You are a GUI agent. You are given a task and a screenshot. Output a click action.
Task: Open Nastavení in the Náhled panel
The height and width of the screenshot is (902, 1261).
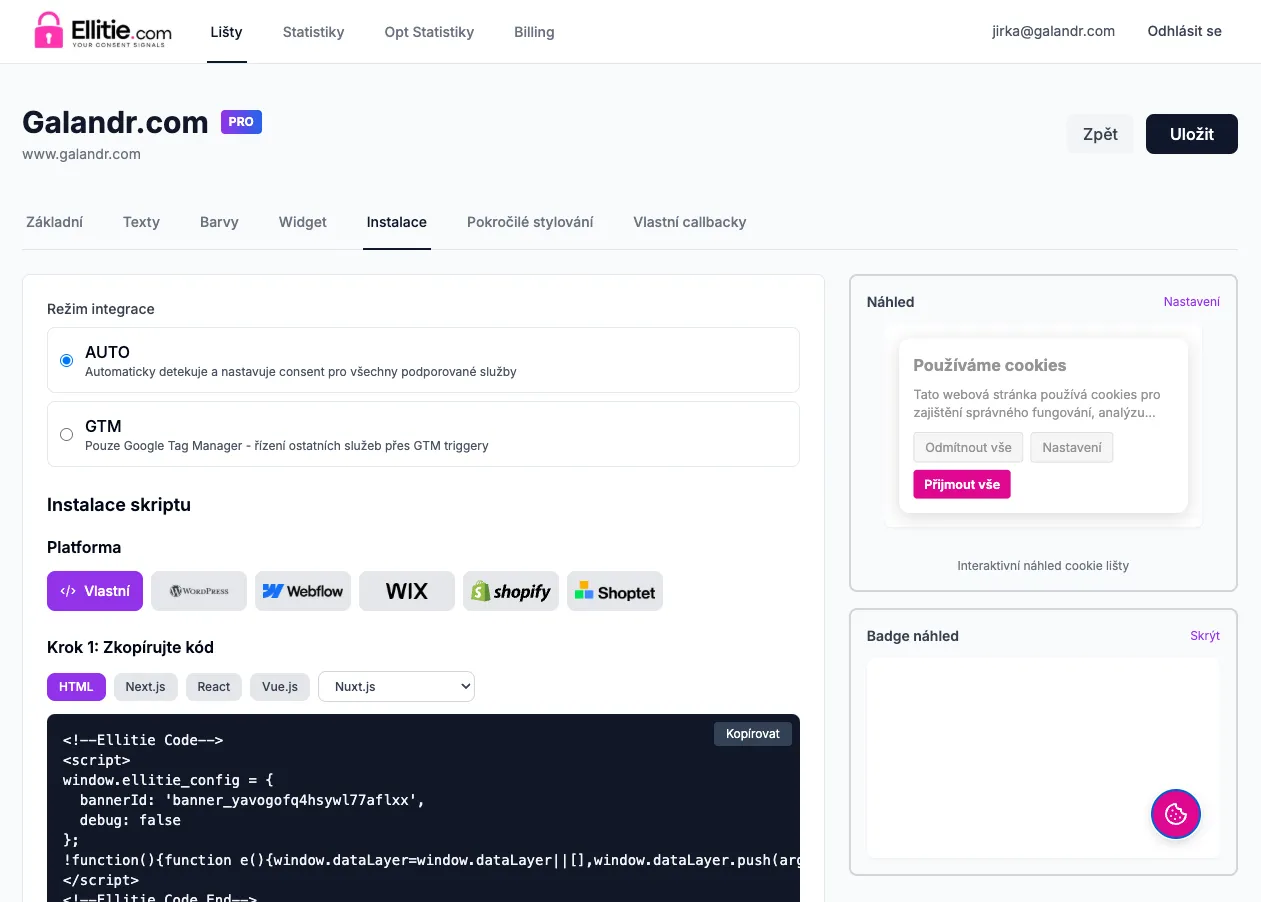pos(1192,301)
